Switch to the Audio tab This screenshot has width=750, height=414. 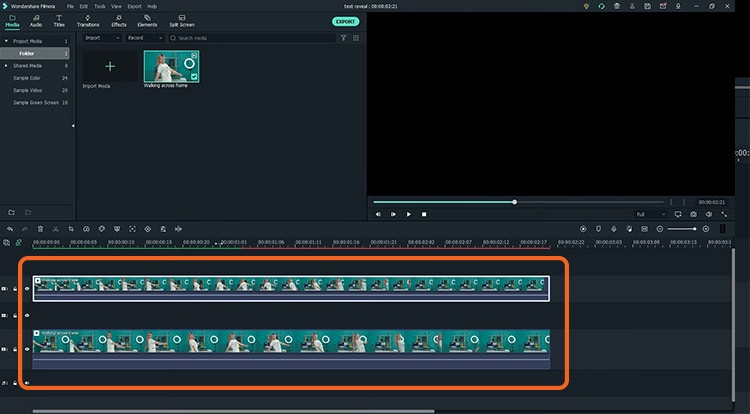36,21
